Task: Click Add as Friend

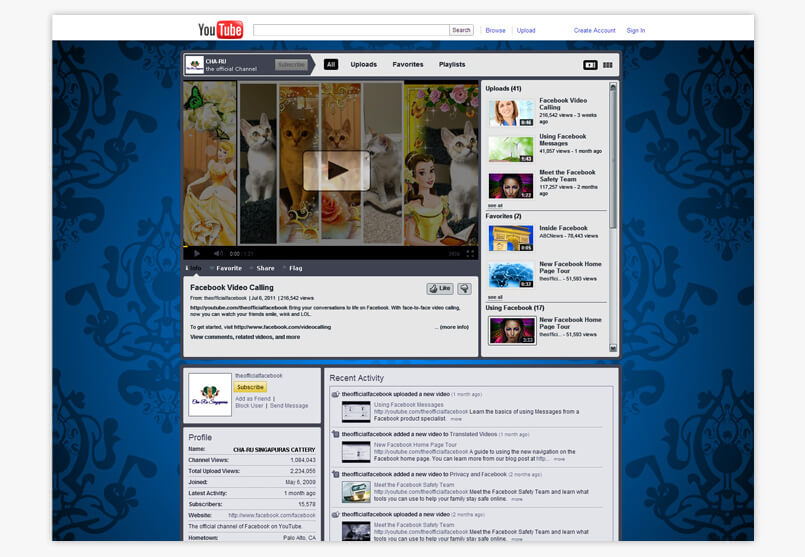Action: click(x=253, y=399)
